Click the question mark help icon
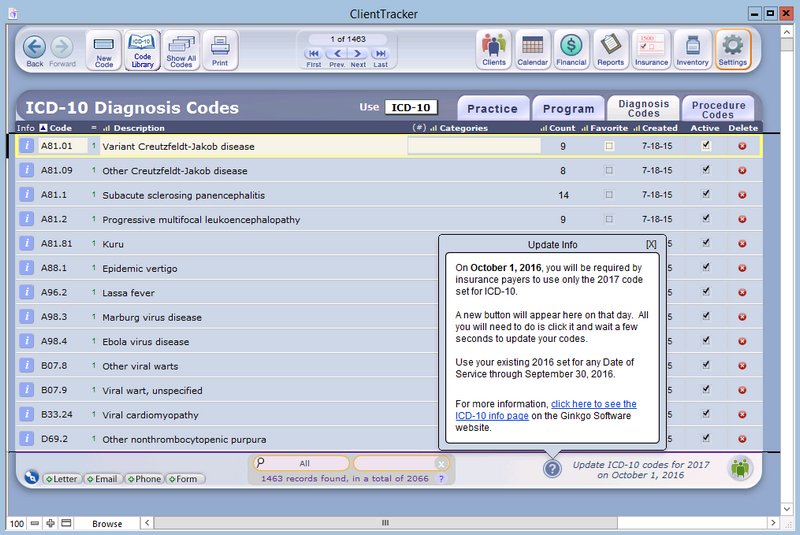This screenshot has width=800, height=535. coord(552,469)
